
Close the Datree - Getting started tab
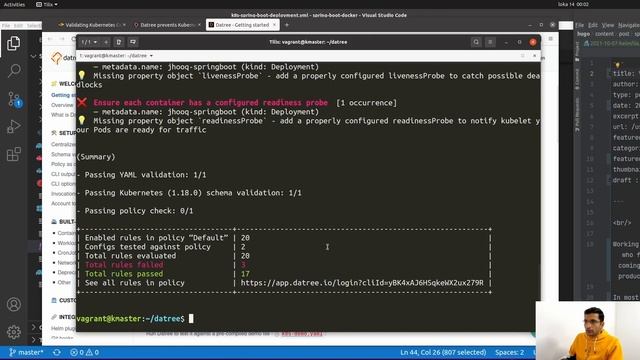274,25
